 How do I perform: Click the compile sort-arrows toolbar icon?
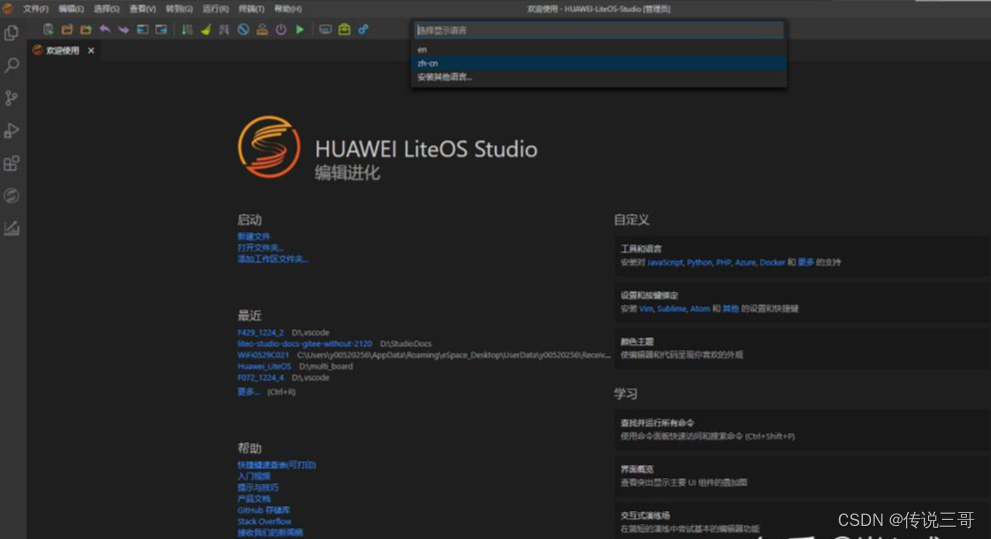[187, 29]
